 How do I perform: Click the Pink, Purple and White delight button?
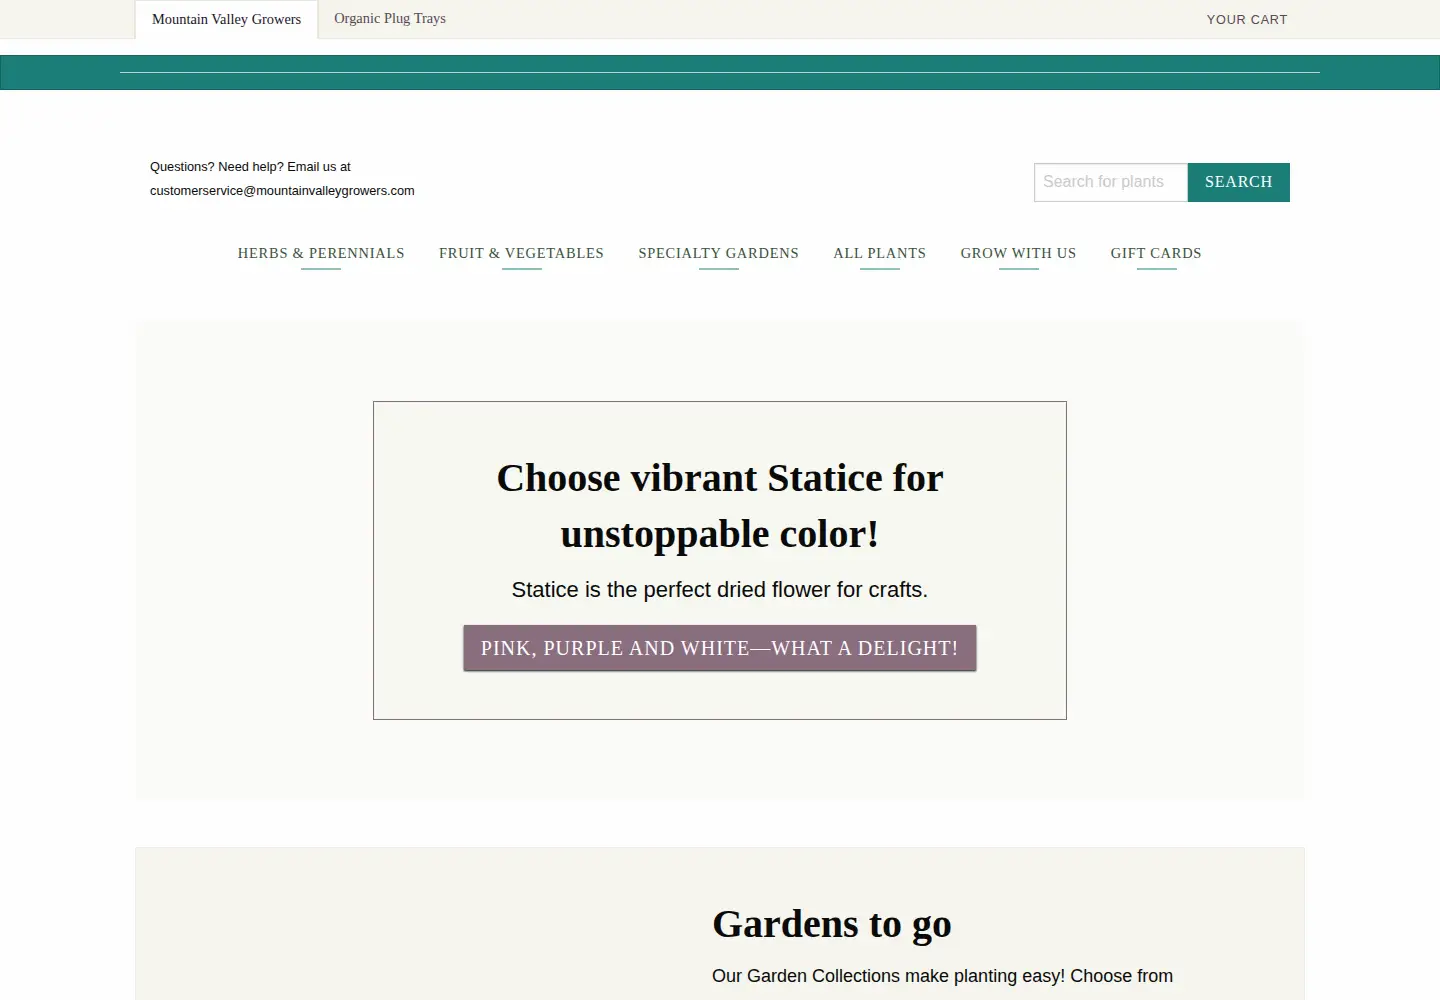(720, 648)
